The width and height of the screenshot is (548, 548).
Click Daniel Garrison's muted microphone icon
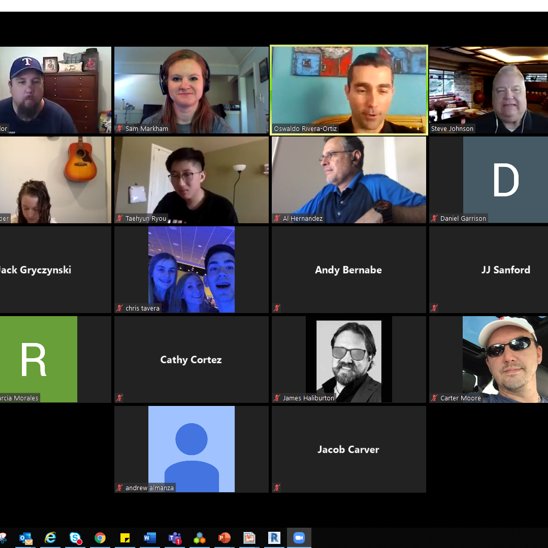434,218
